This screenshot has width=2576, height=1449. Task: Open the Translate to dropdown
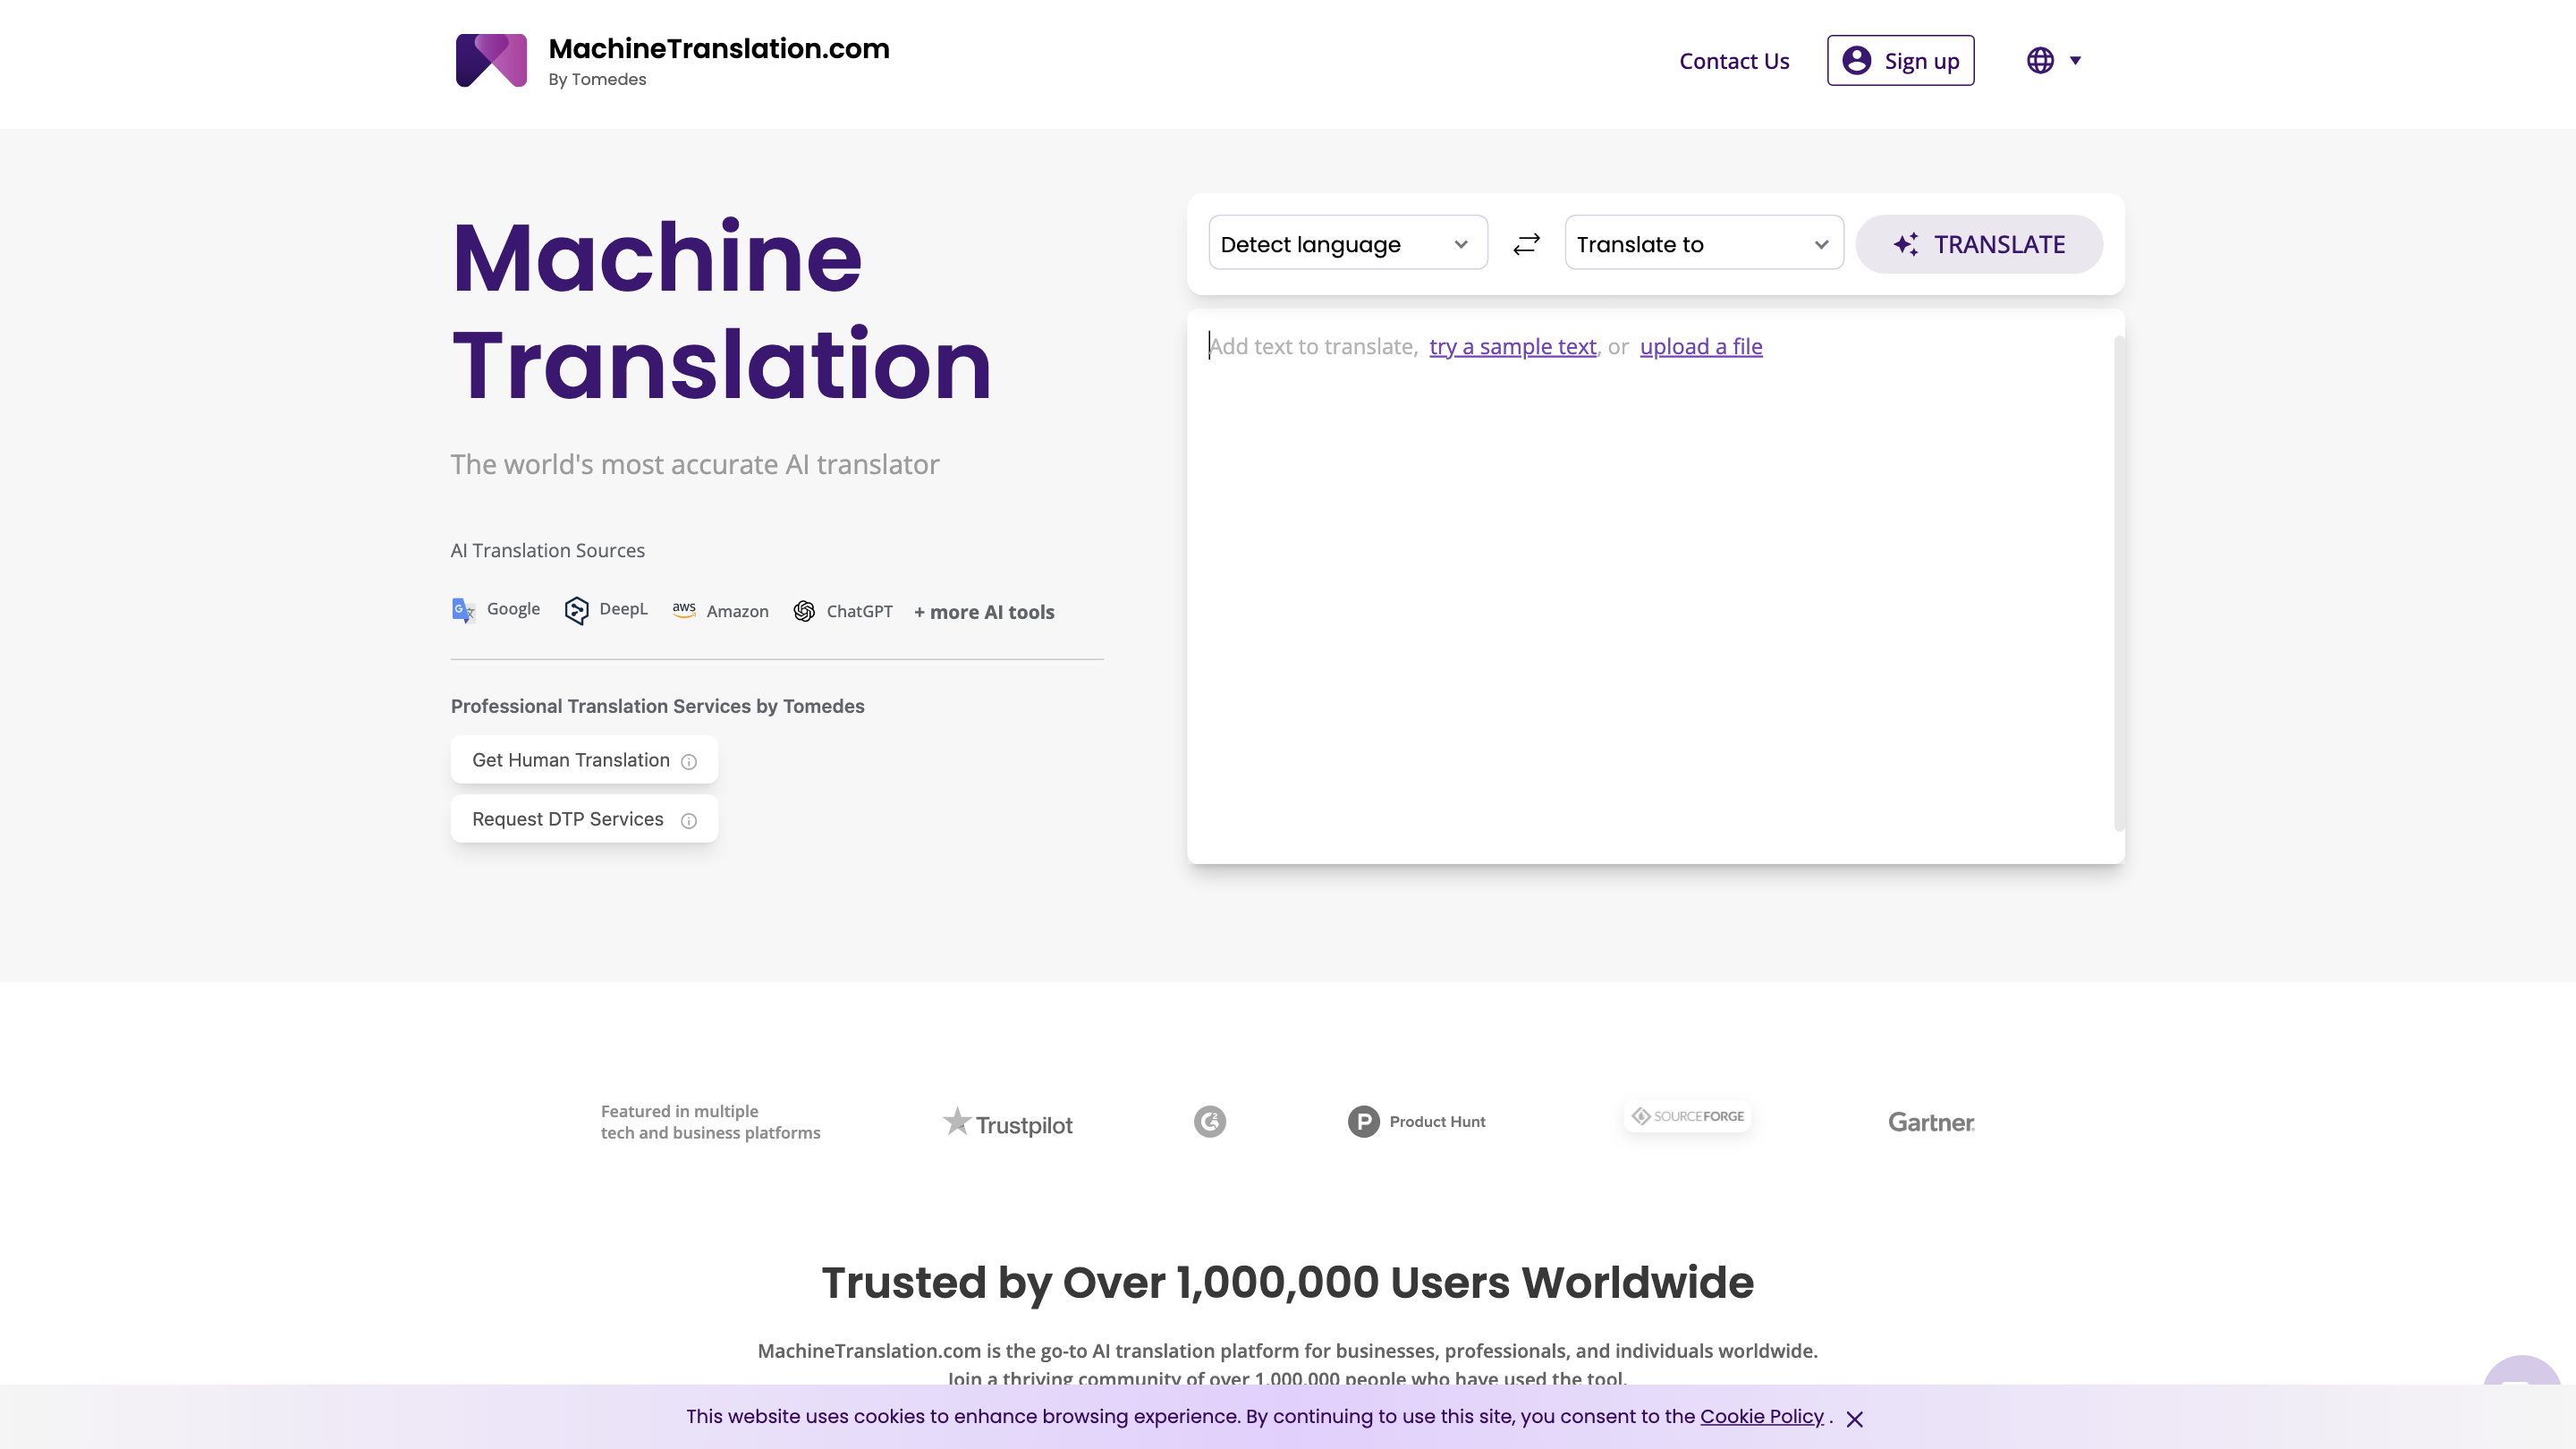[1702, 243]
